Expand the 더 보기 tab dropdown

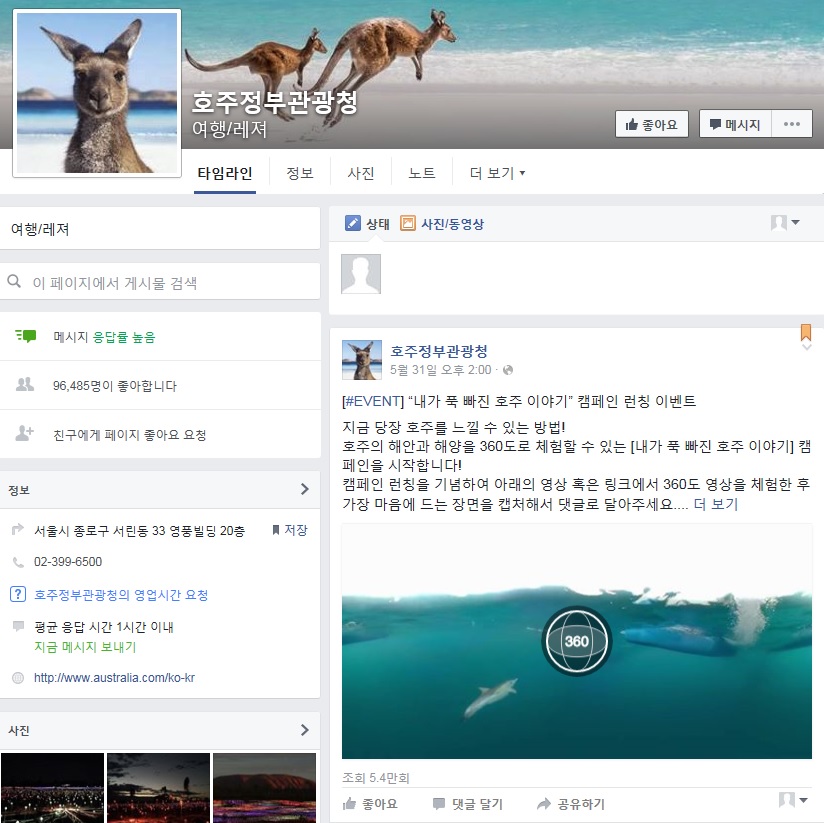point(497,173)
